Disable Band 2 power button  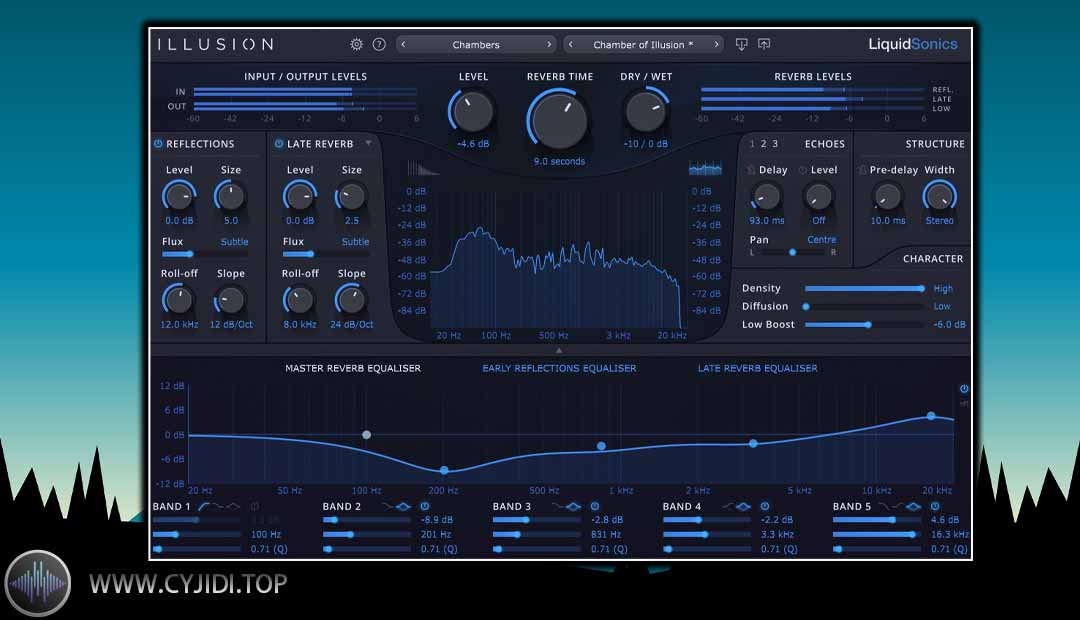coord(425,506)
